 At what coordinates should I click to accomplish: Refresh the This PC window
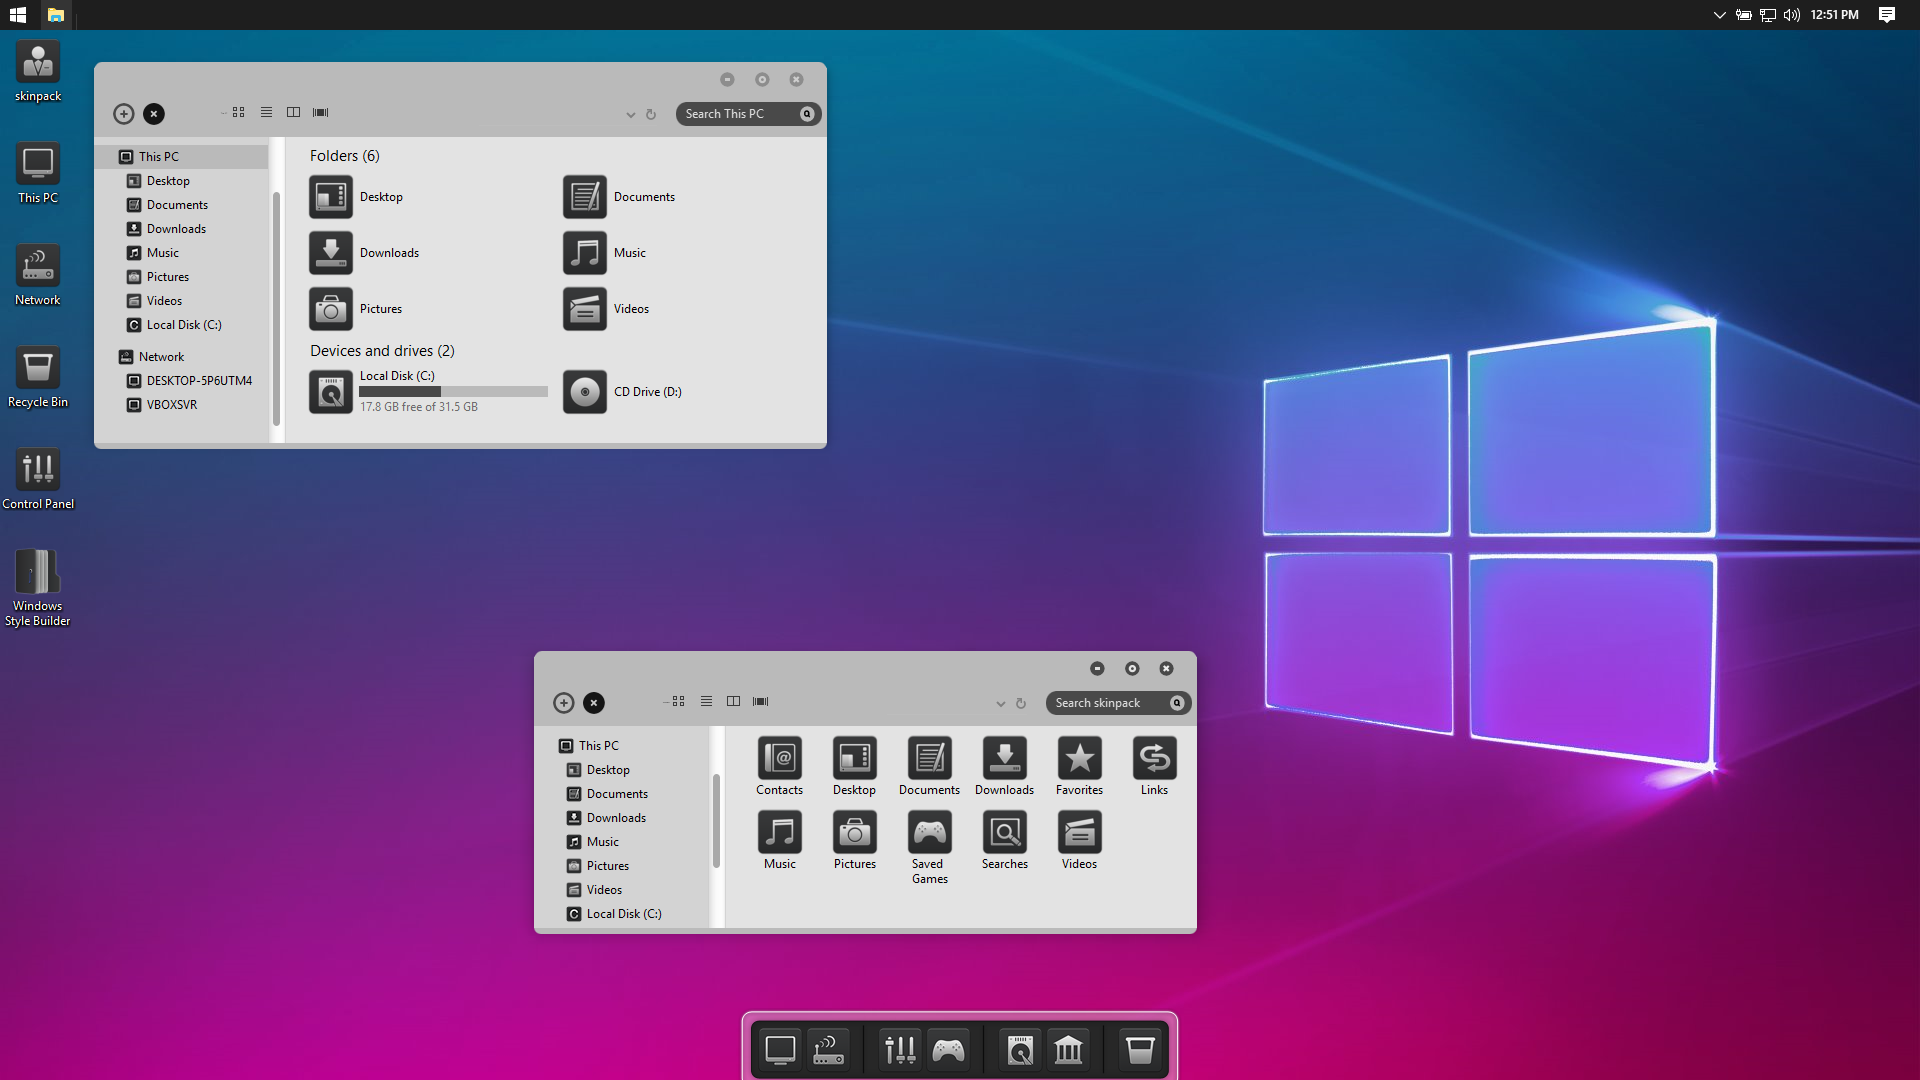tap(651, 115)
